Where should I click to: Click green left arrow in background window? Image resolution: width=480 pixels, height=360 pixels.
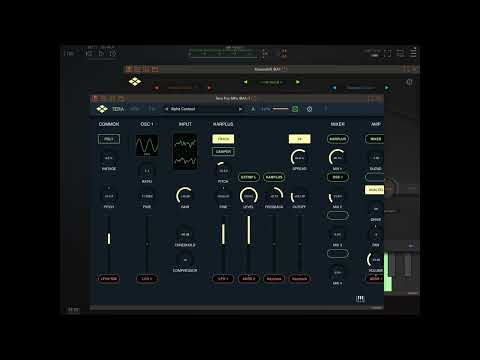[246, 82]
